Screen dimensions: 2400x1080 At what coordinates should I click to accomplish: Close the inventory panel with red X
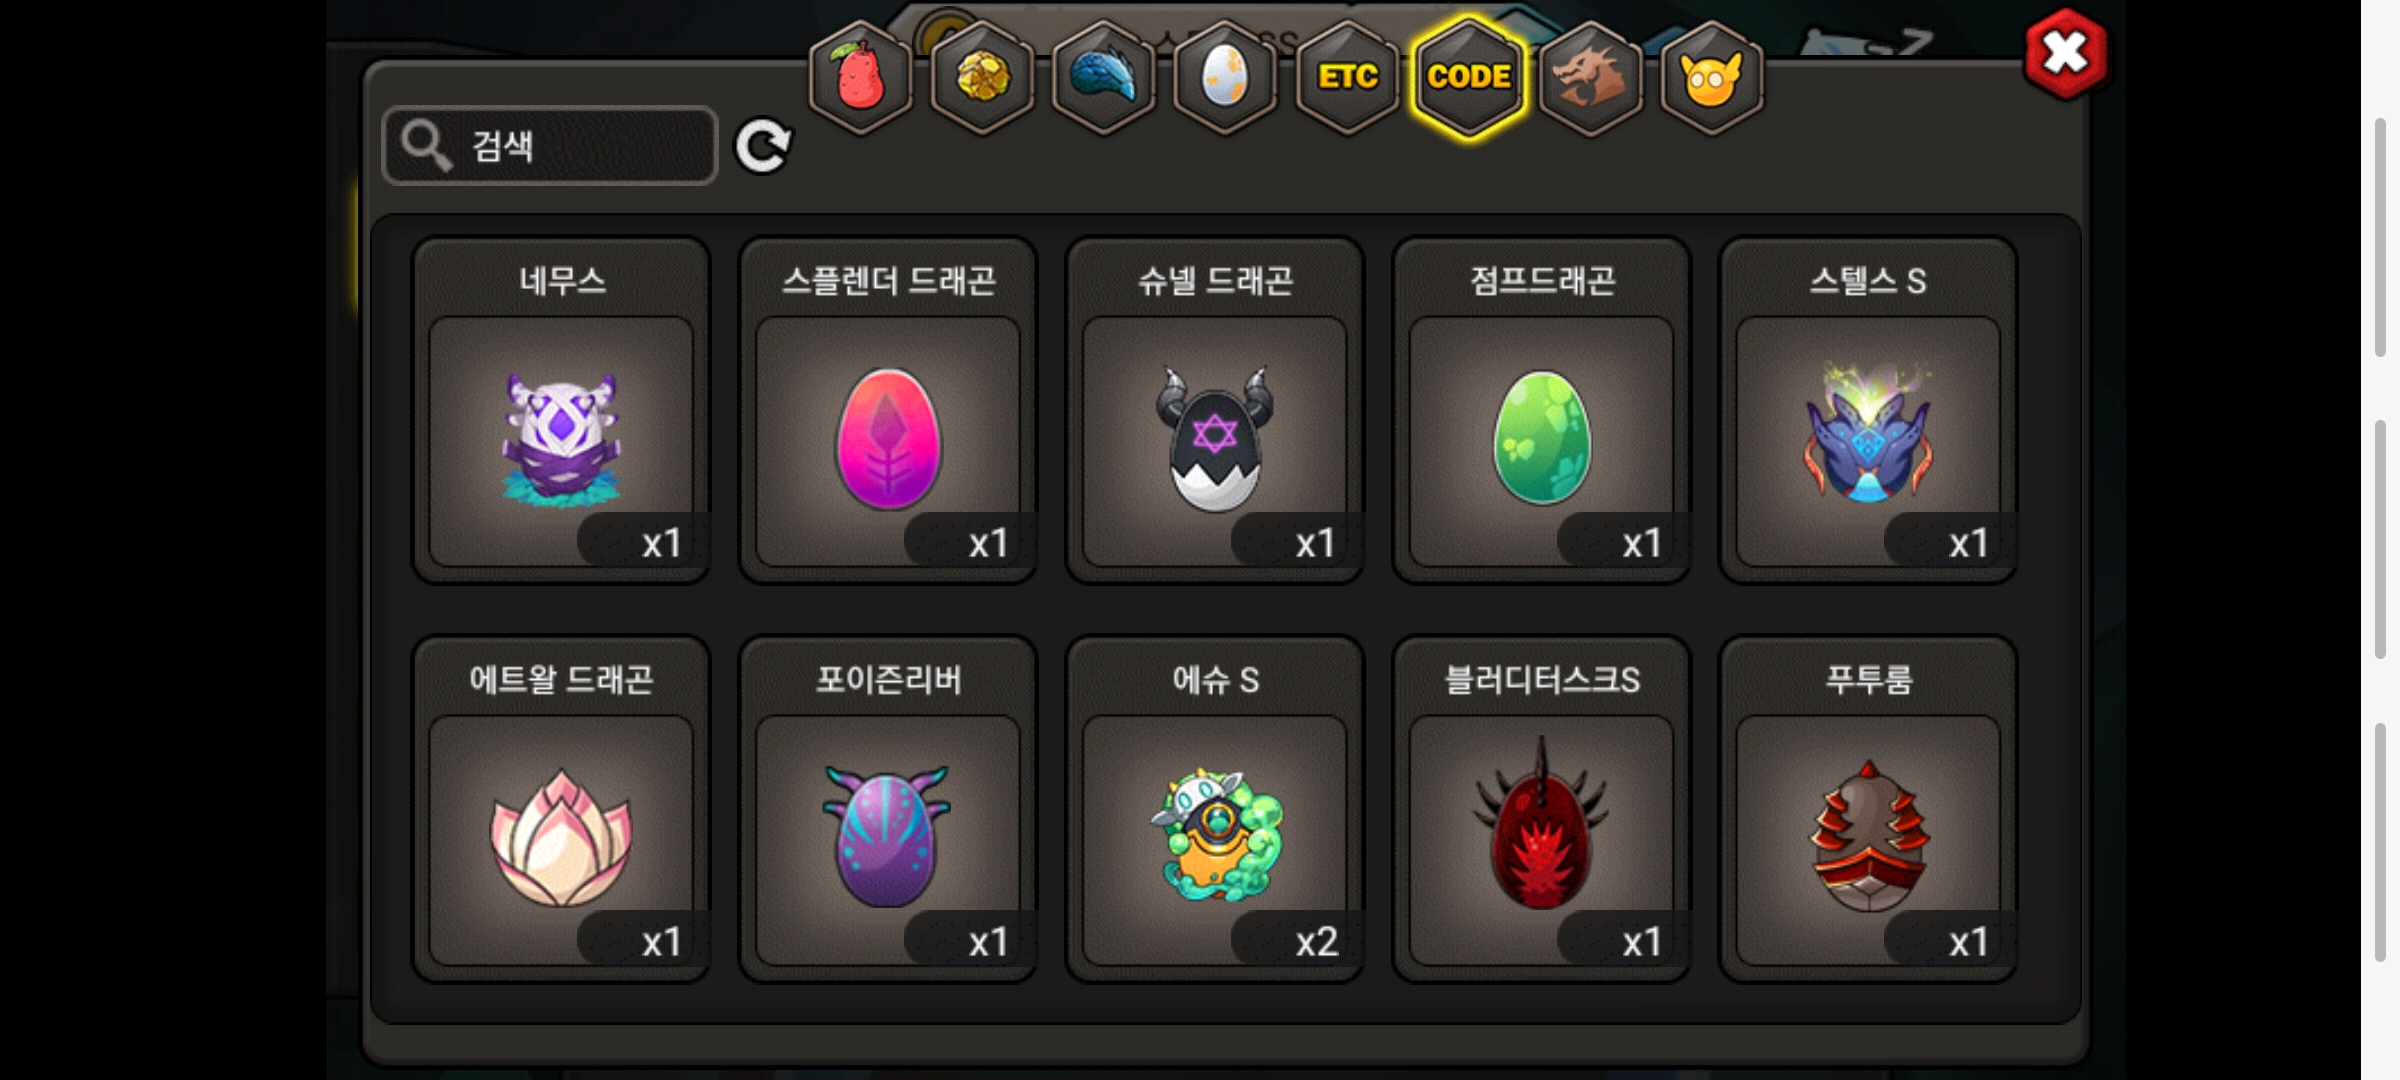(2065, 53)
